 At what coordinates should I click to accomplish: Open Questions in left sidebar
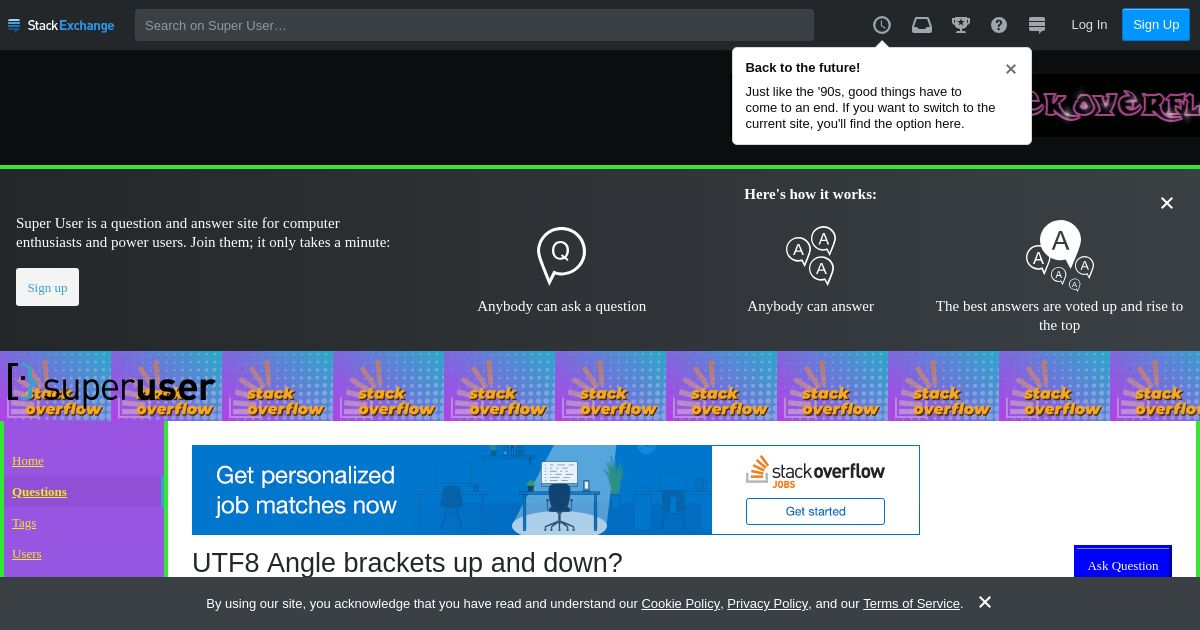[39, 492]
